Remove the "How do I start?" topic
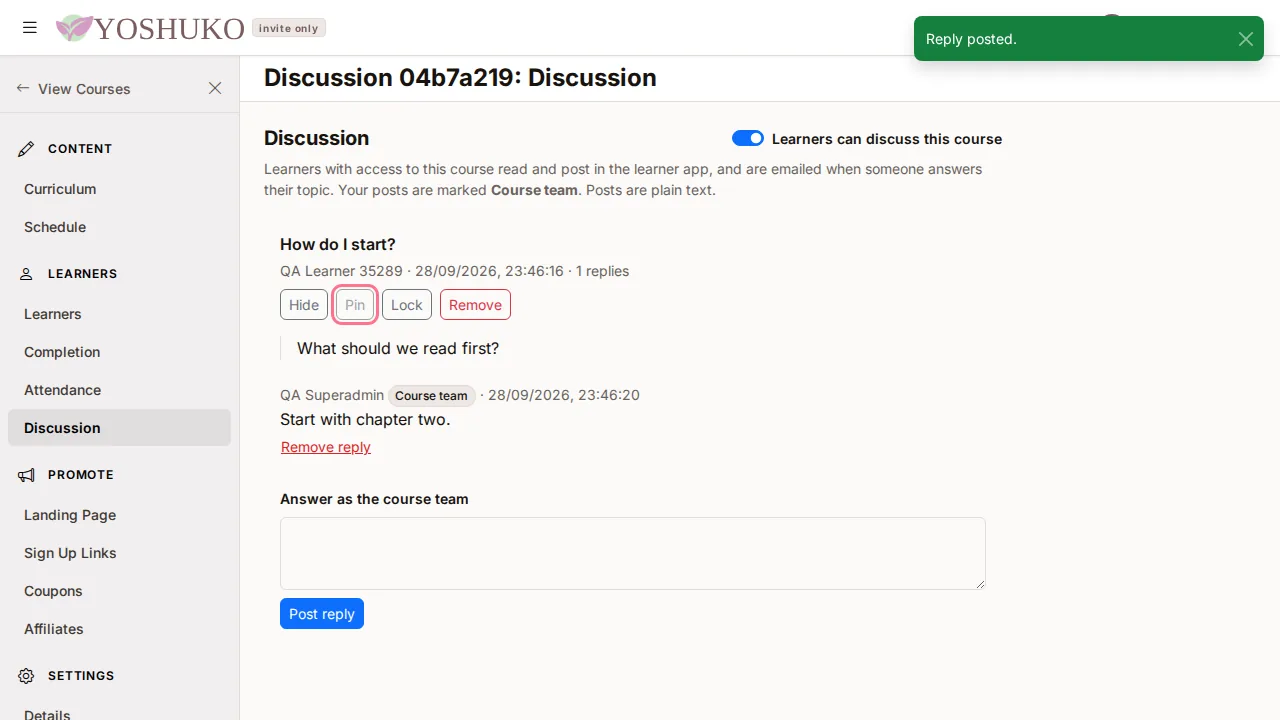 475,305
